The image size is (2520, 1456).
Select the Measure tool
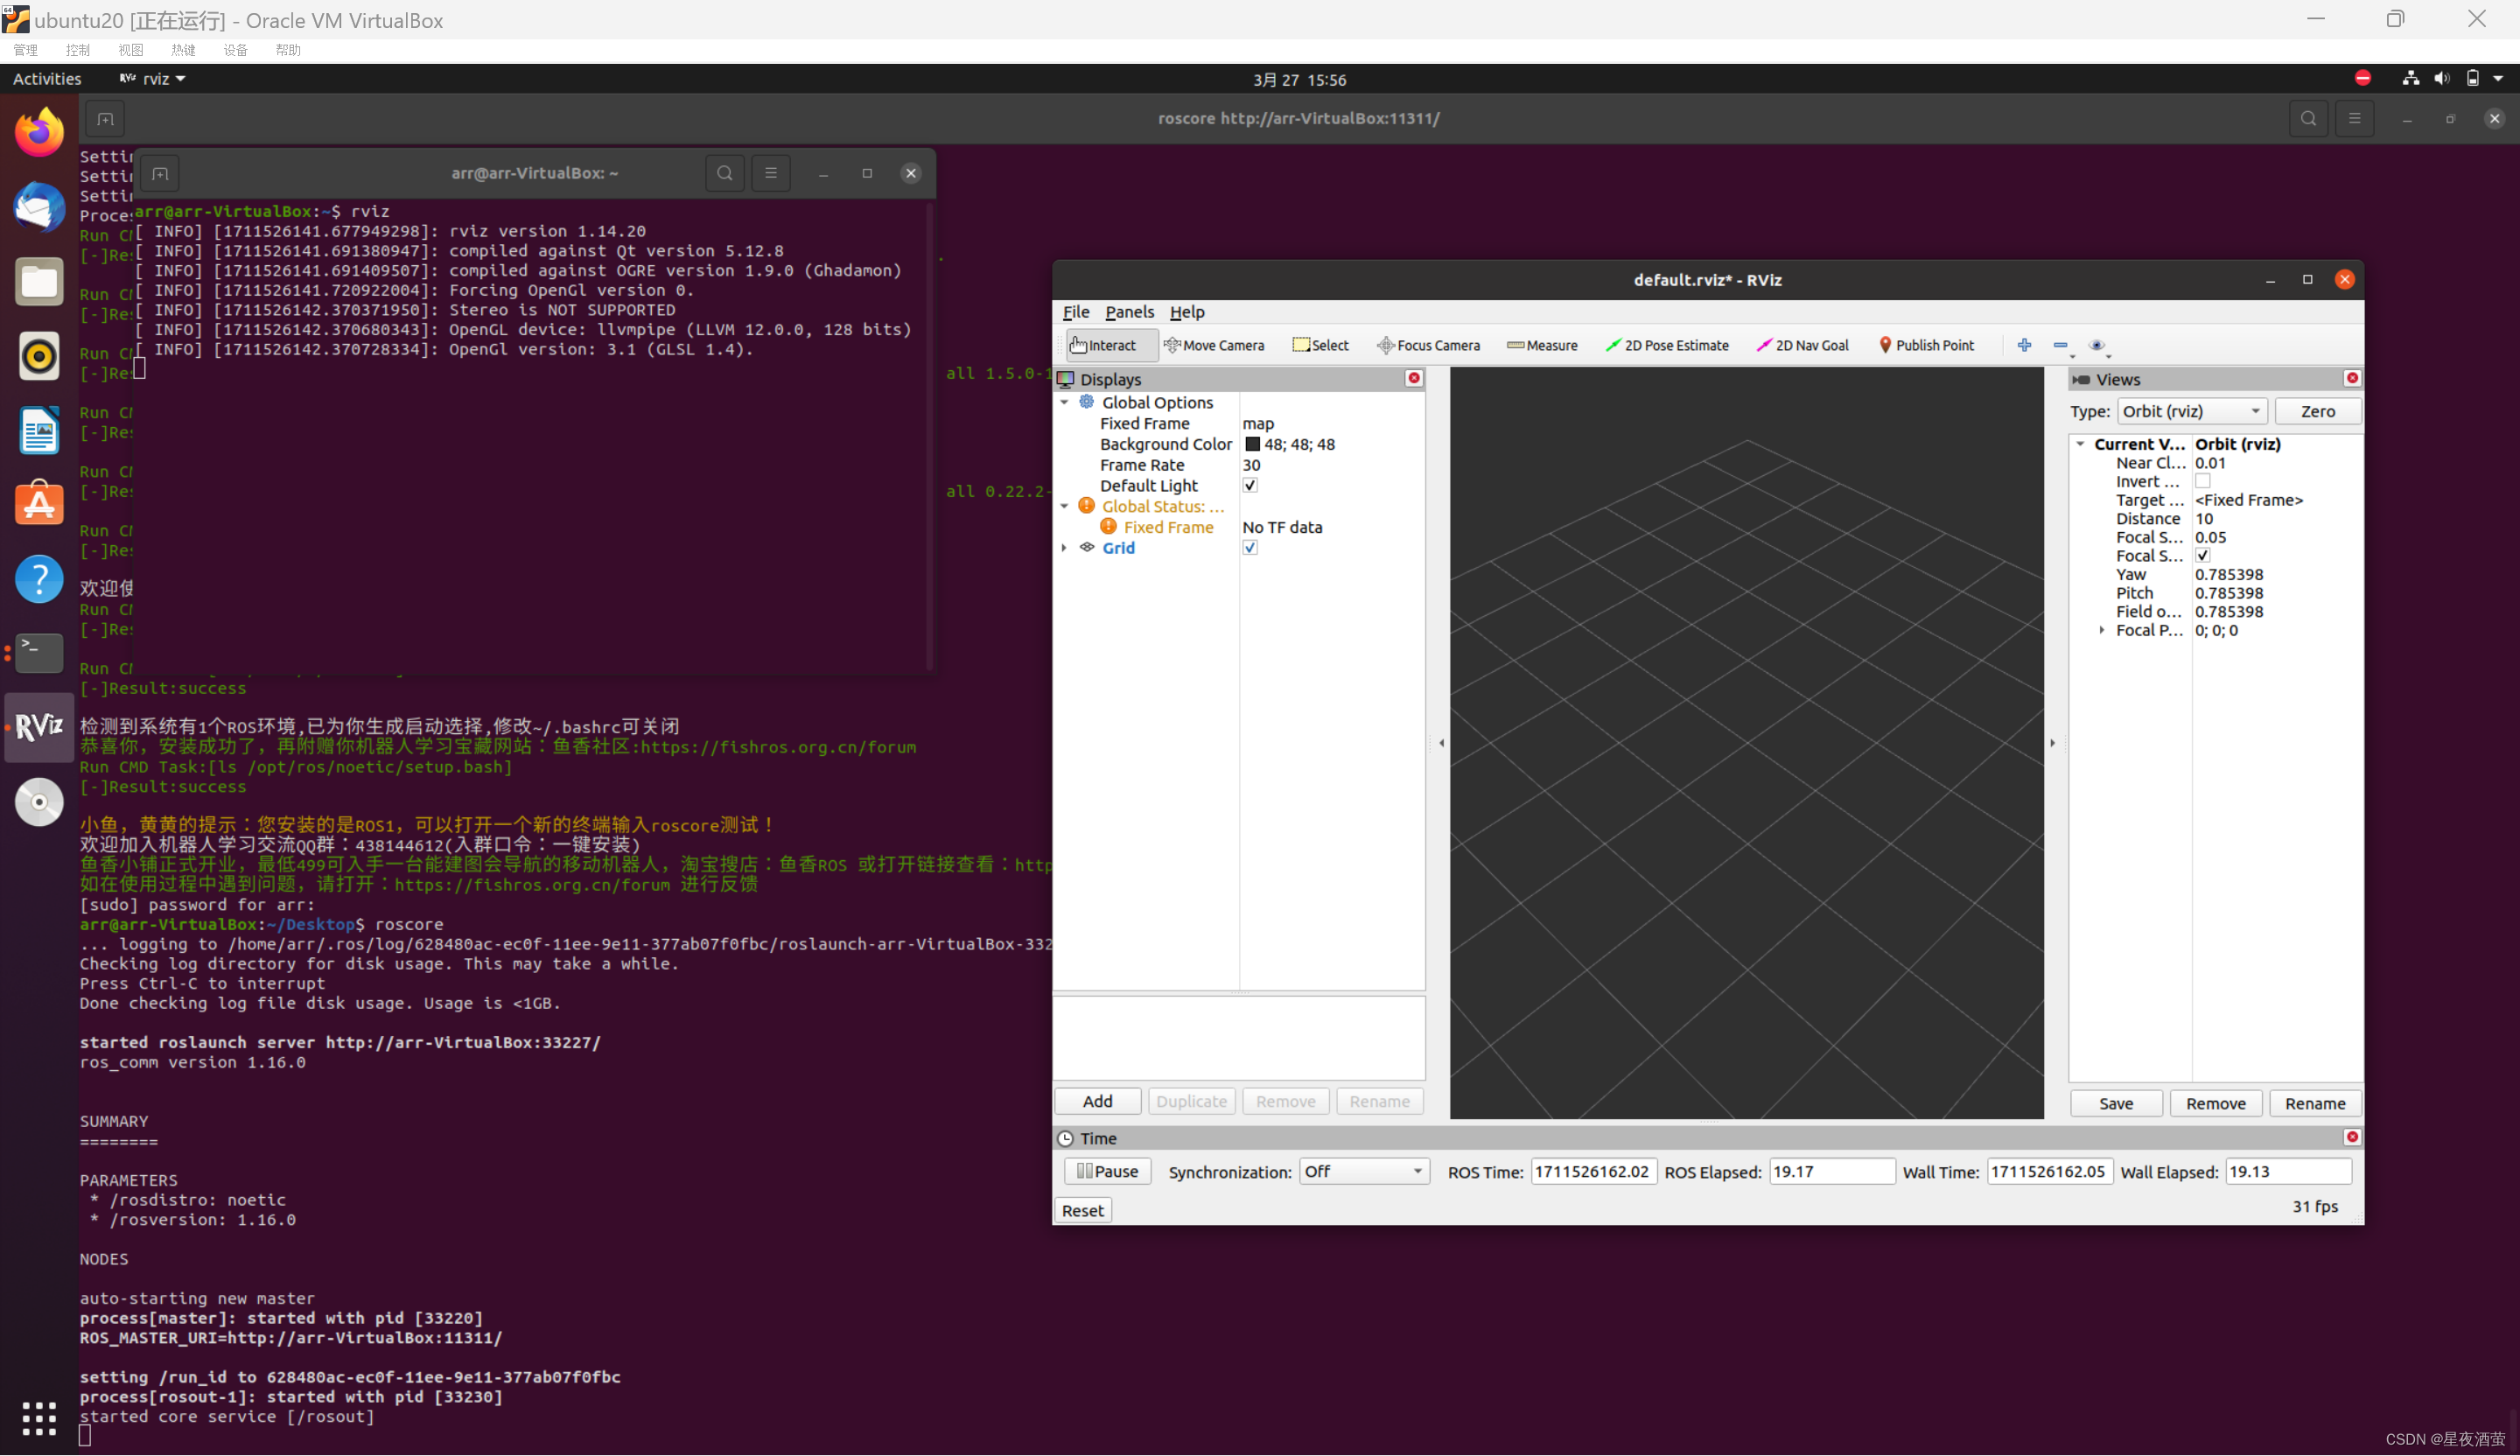(x=1541, y=345)
